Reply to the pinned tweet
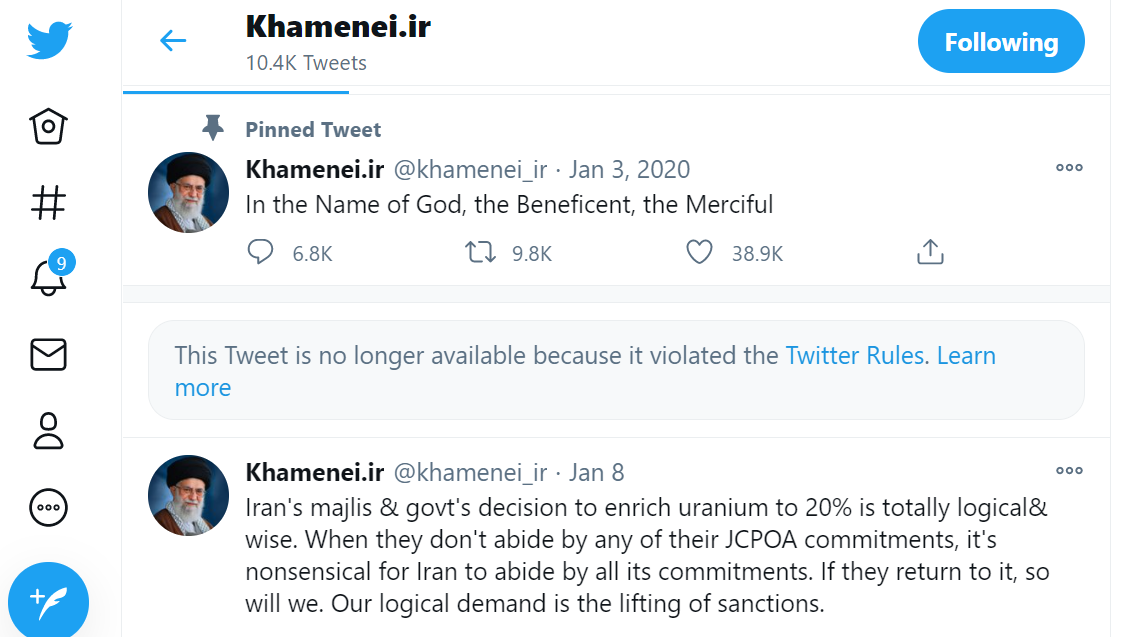1134x637 pixels. pyautogui.click(x=260, y=252)
